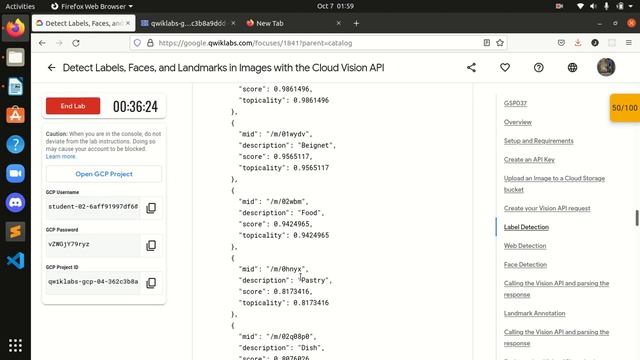Open a new browser tab with plus

click(x=356, y=24)
